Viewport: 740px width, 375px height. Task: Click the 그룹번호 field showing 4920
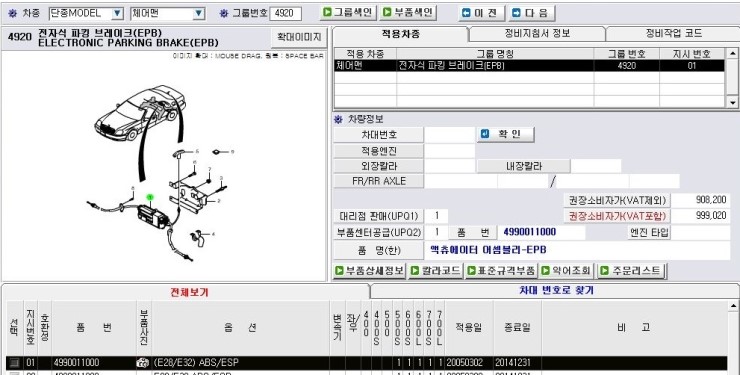(285, 13)
